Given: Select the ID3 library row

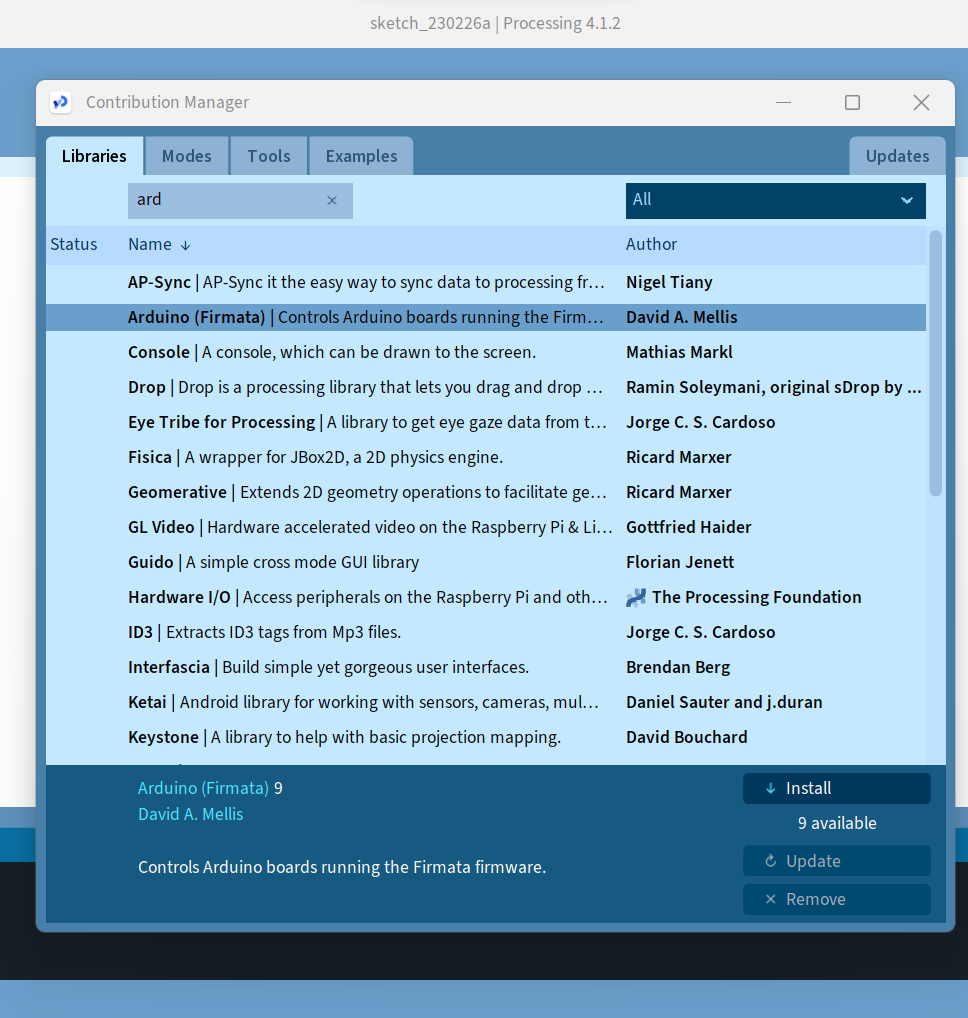Looking at the screenshot, I should pyautogui.click(x=486, y=633).
